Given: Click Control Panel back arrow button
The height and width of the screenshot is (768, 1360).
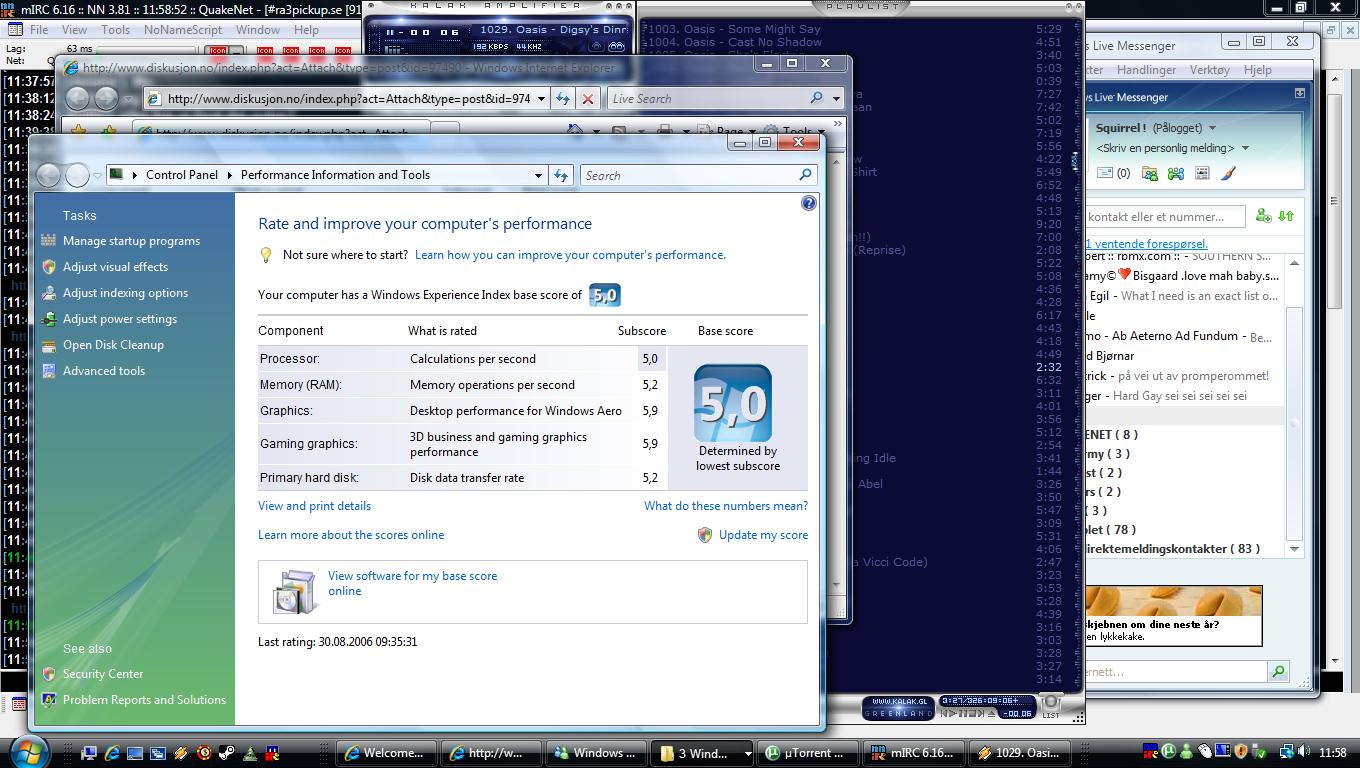Looking at the screenshot, I should [48, 175].
